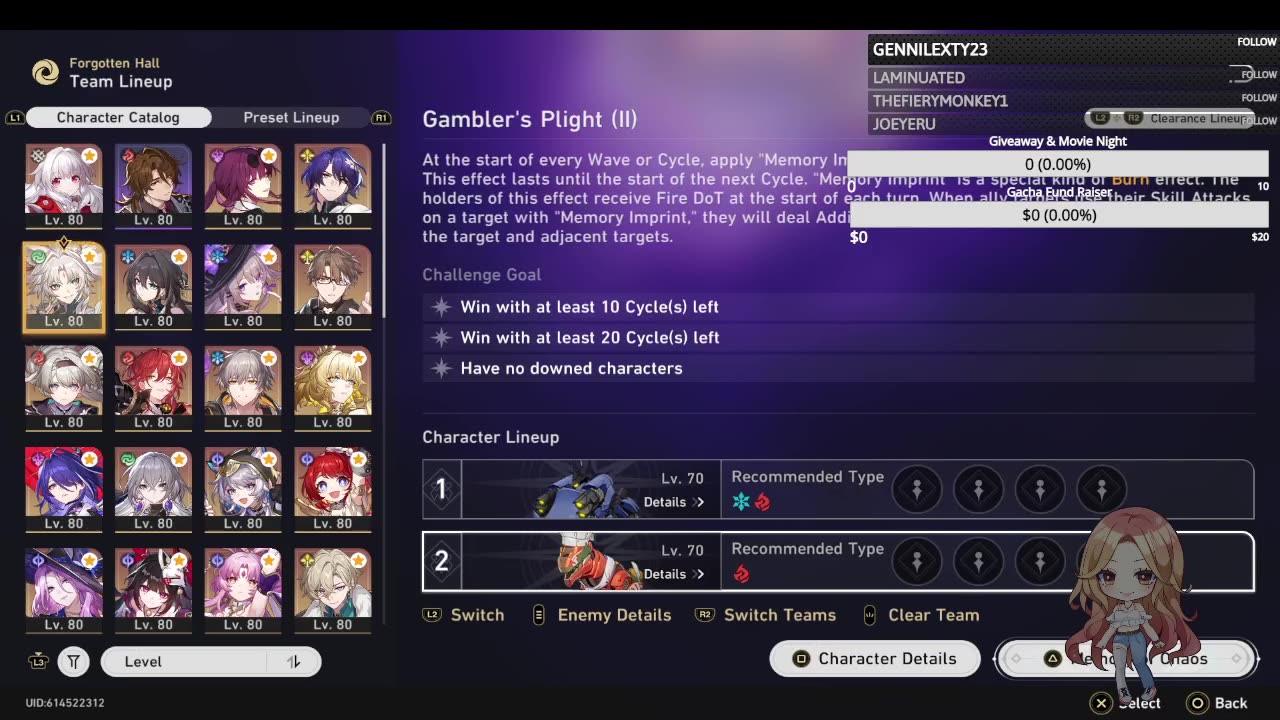Click the Fire type icon for Team 2
Viewport: 1280px width, 720px height.
(741, 574)
